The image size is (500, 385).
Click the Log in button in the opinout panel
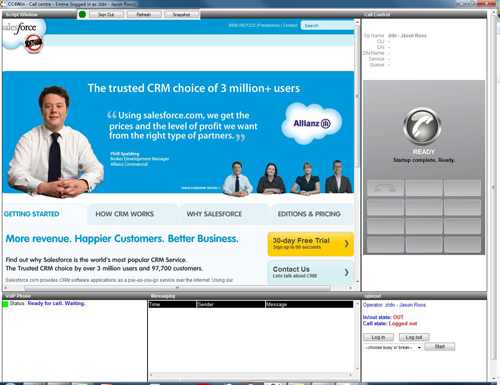point(378,337)
